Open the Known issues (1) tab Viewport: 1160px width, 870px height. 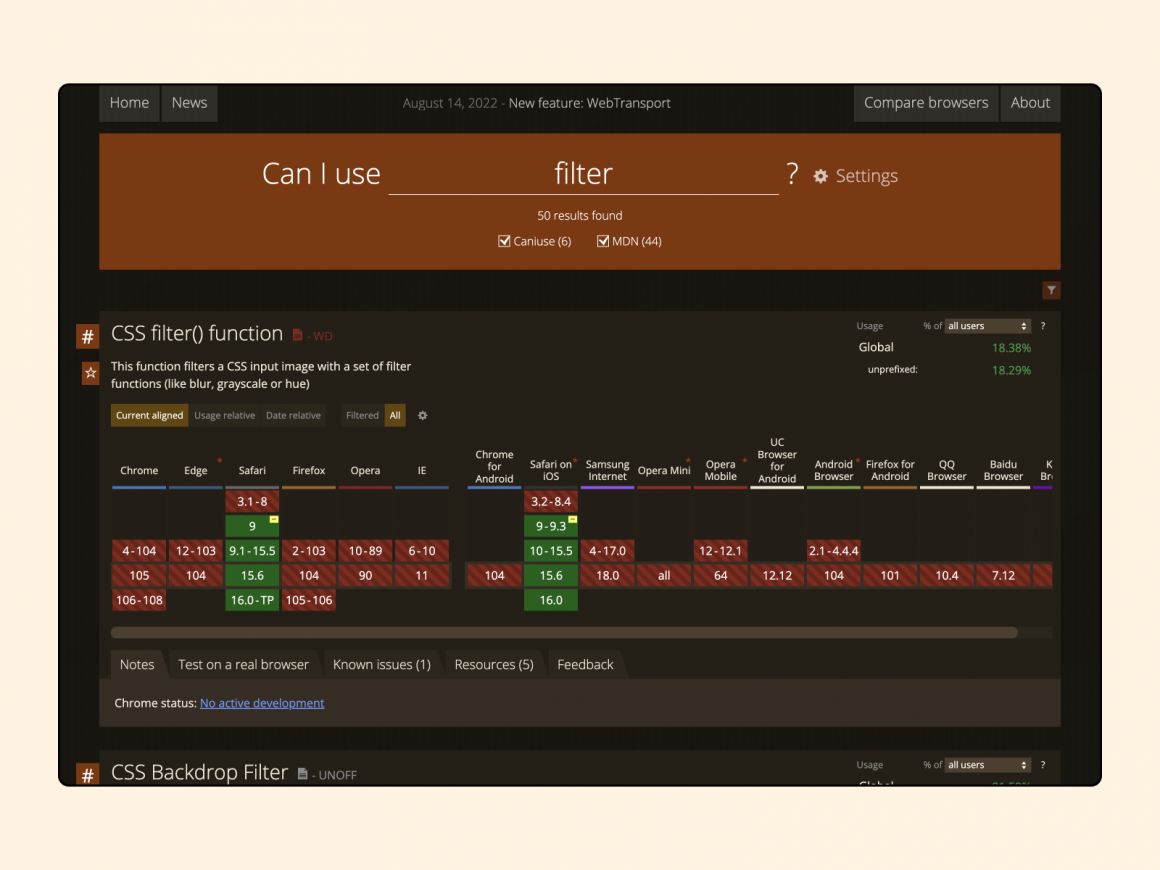[381, 664]
